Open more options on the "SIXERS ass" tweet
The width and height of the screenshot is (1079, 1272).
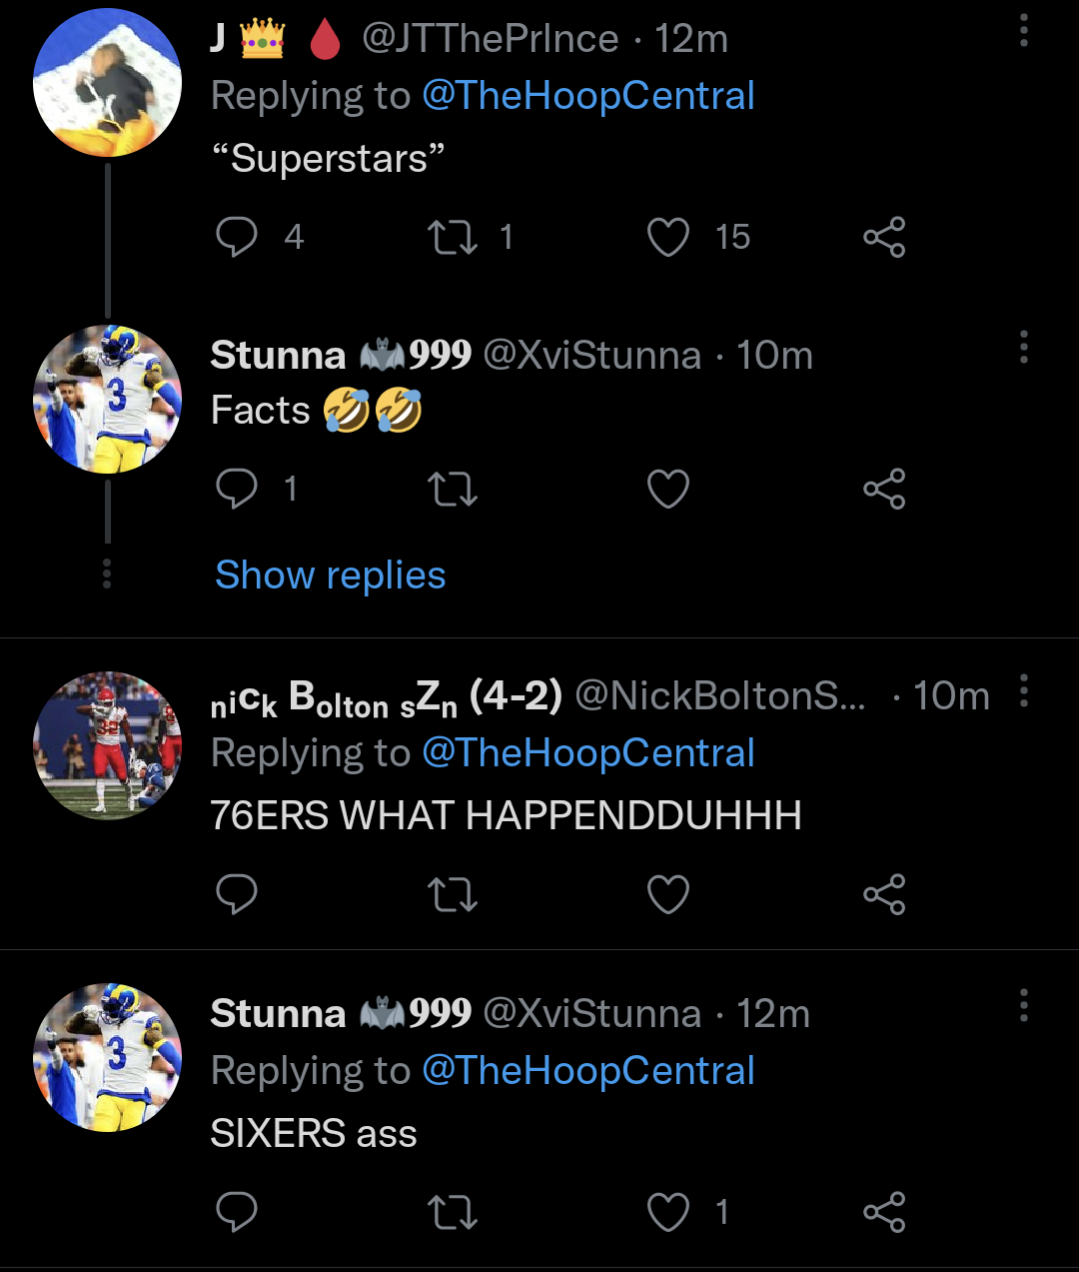tap(1023, 1005)
